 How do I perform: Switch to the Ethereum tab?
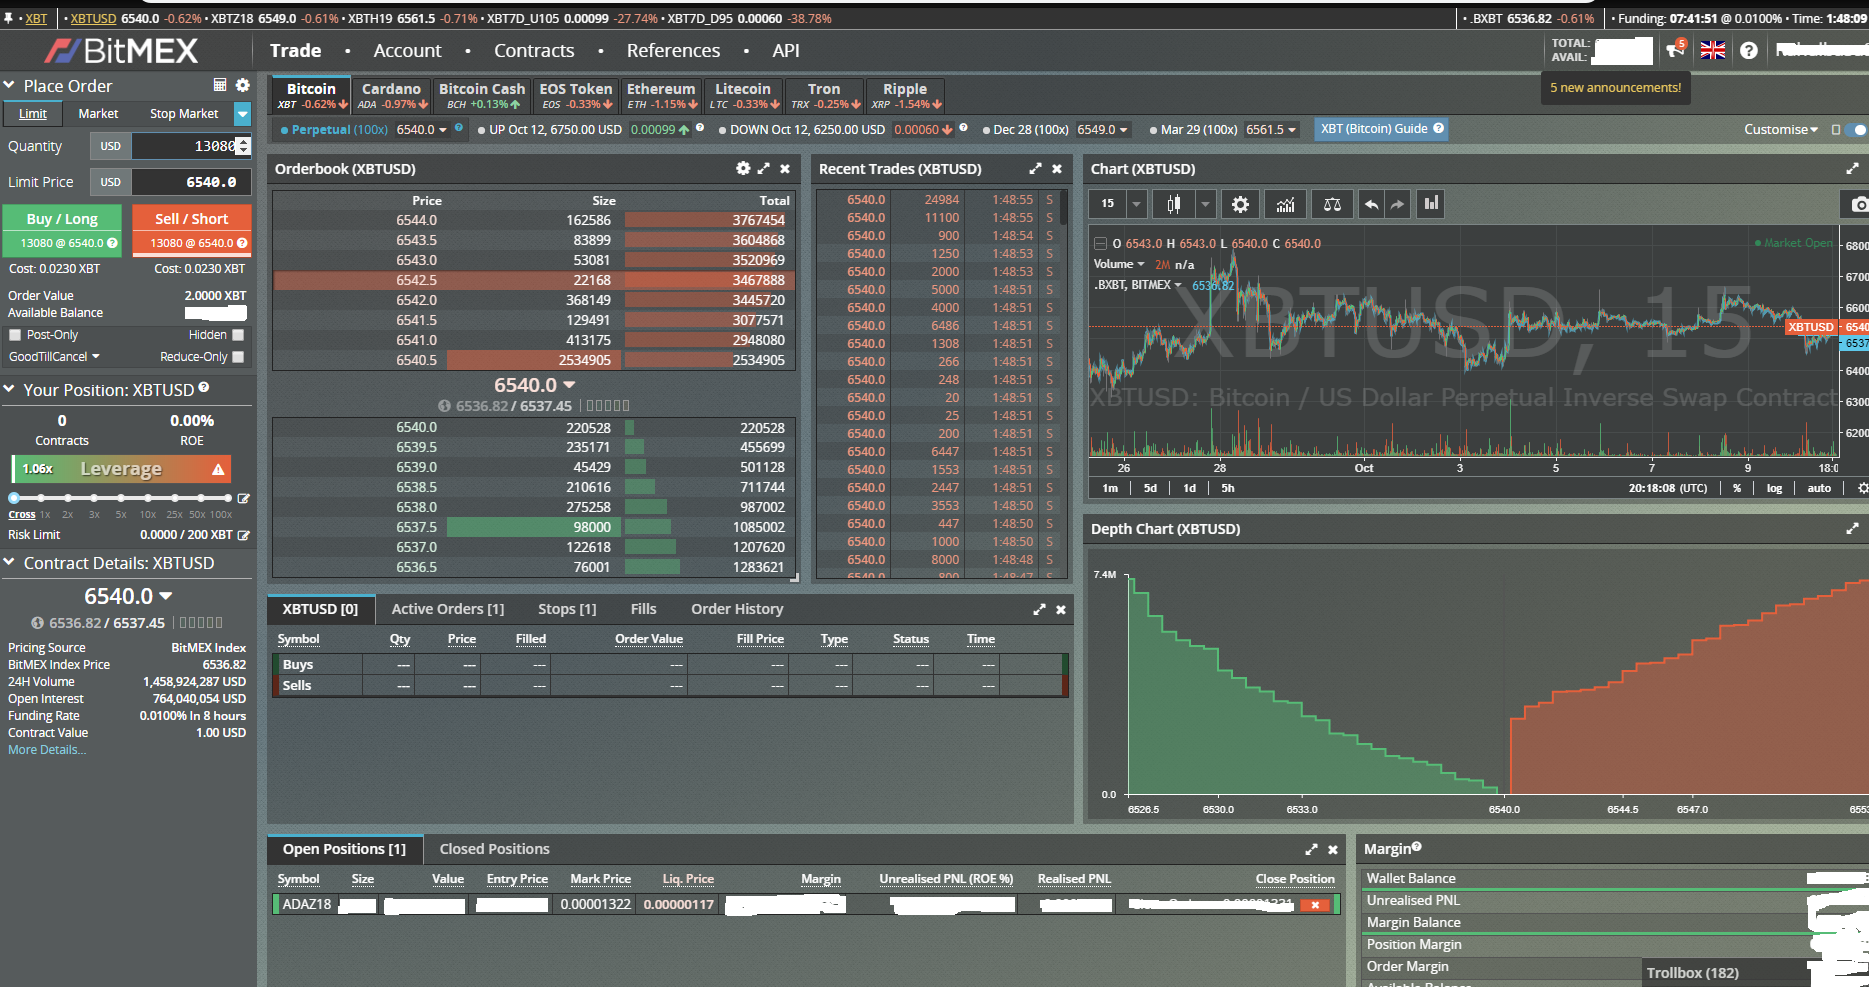tap(661, 95)
